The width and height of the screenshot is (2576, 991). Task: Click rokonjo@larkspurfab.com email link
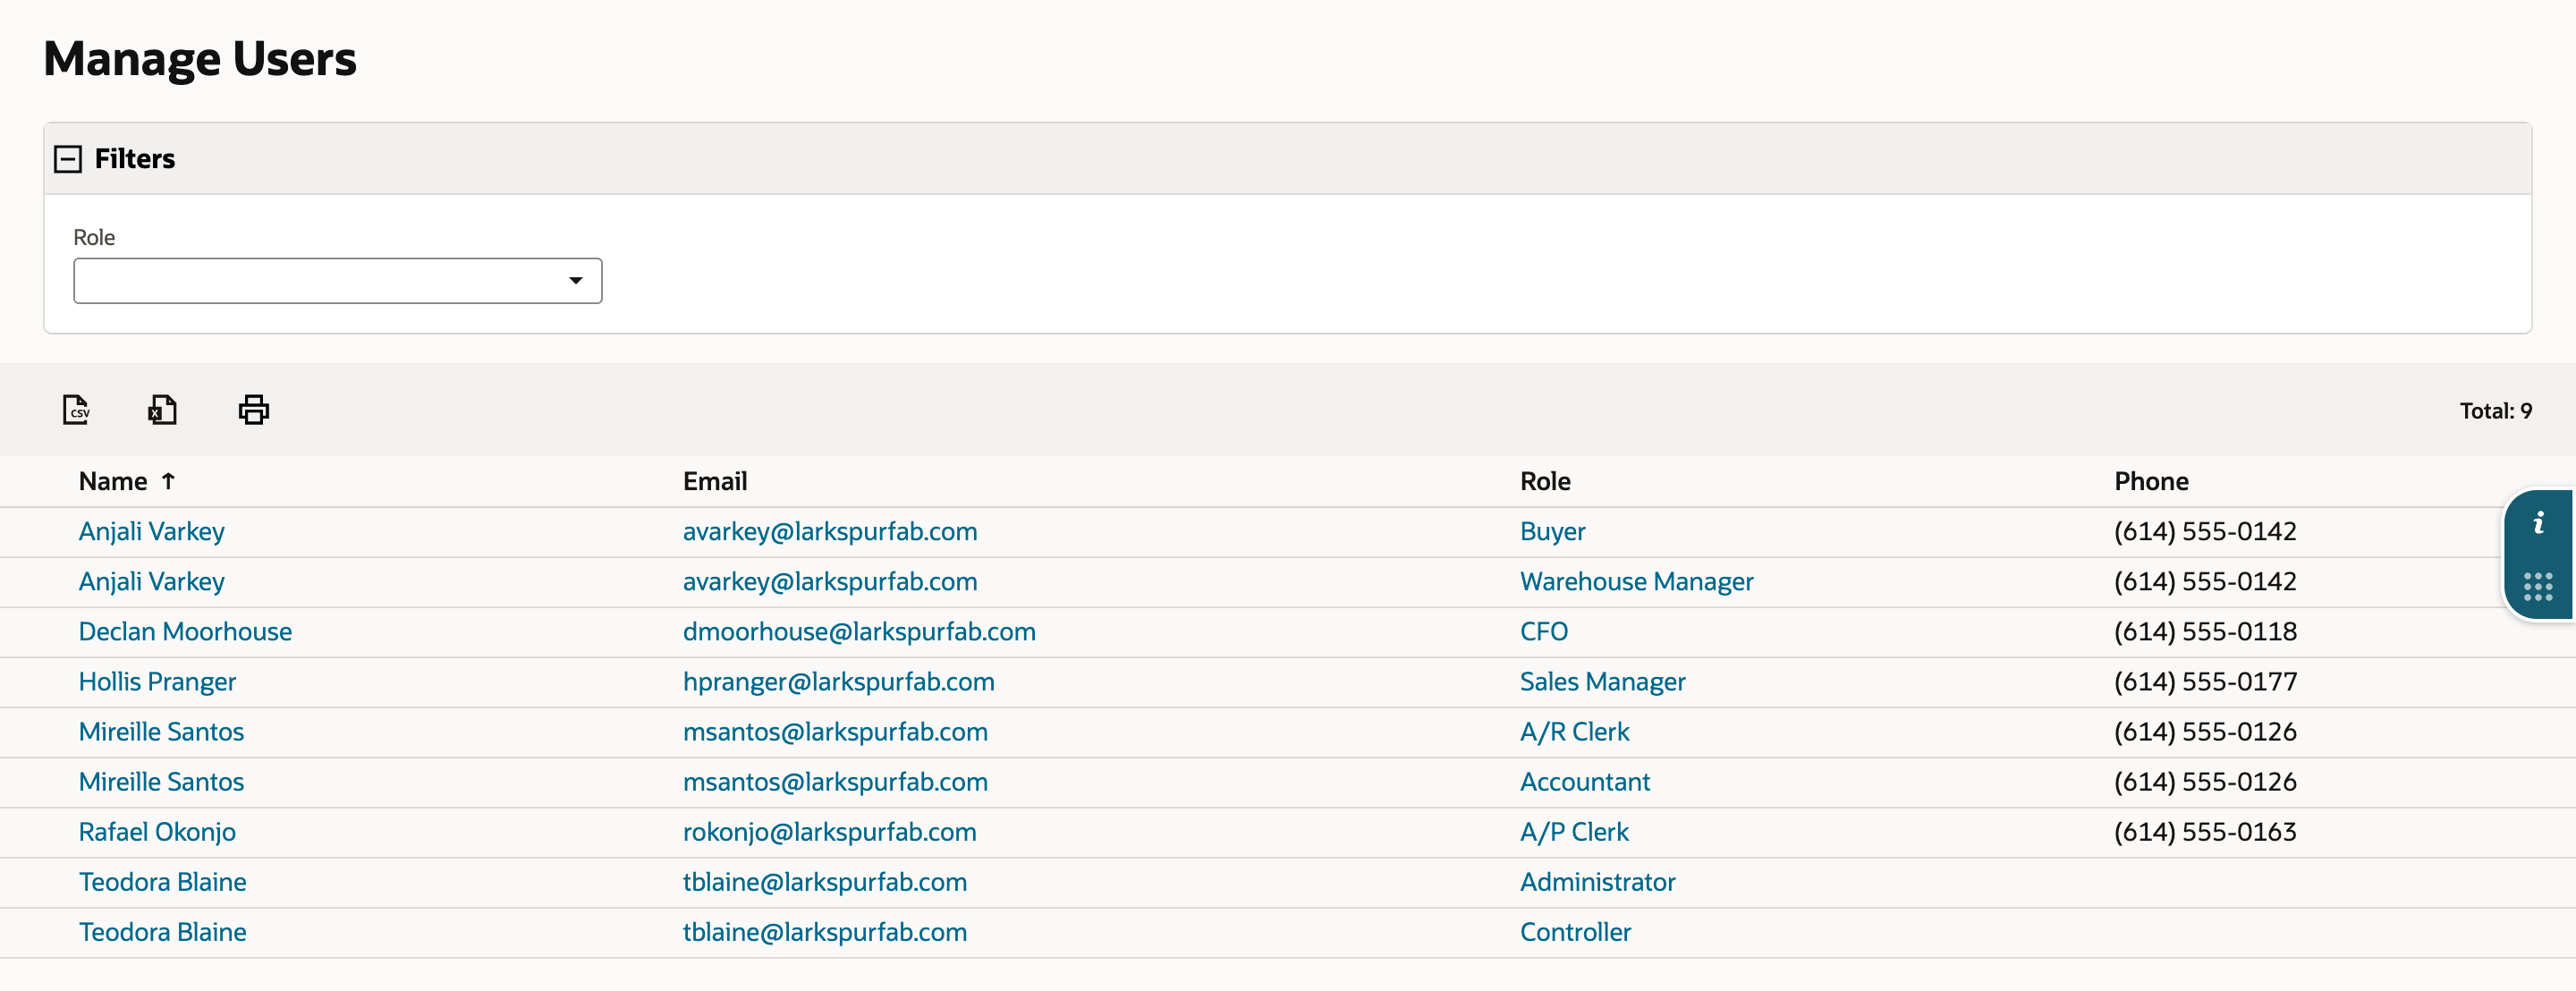coord(830,832)
